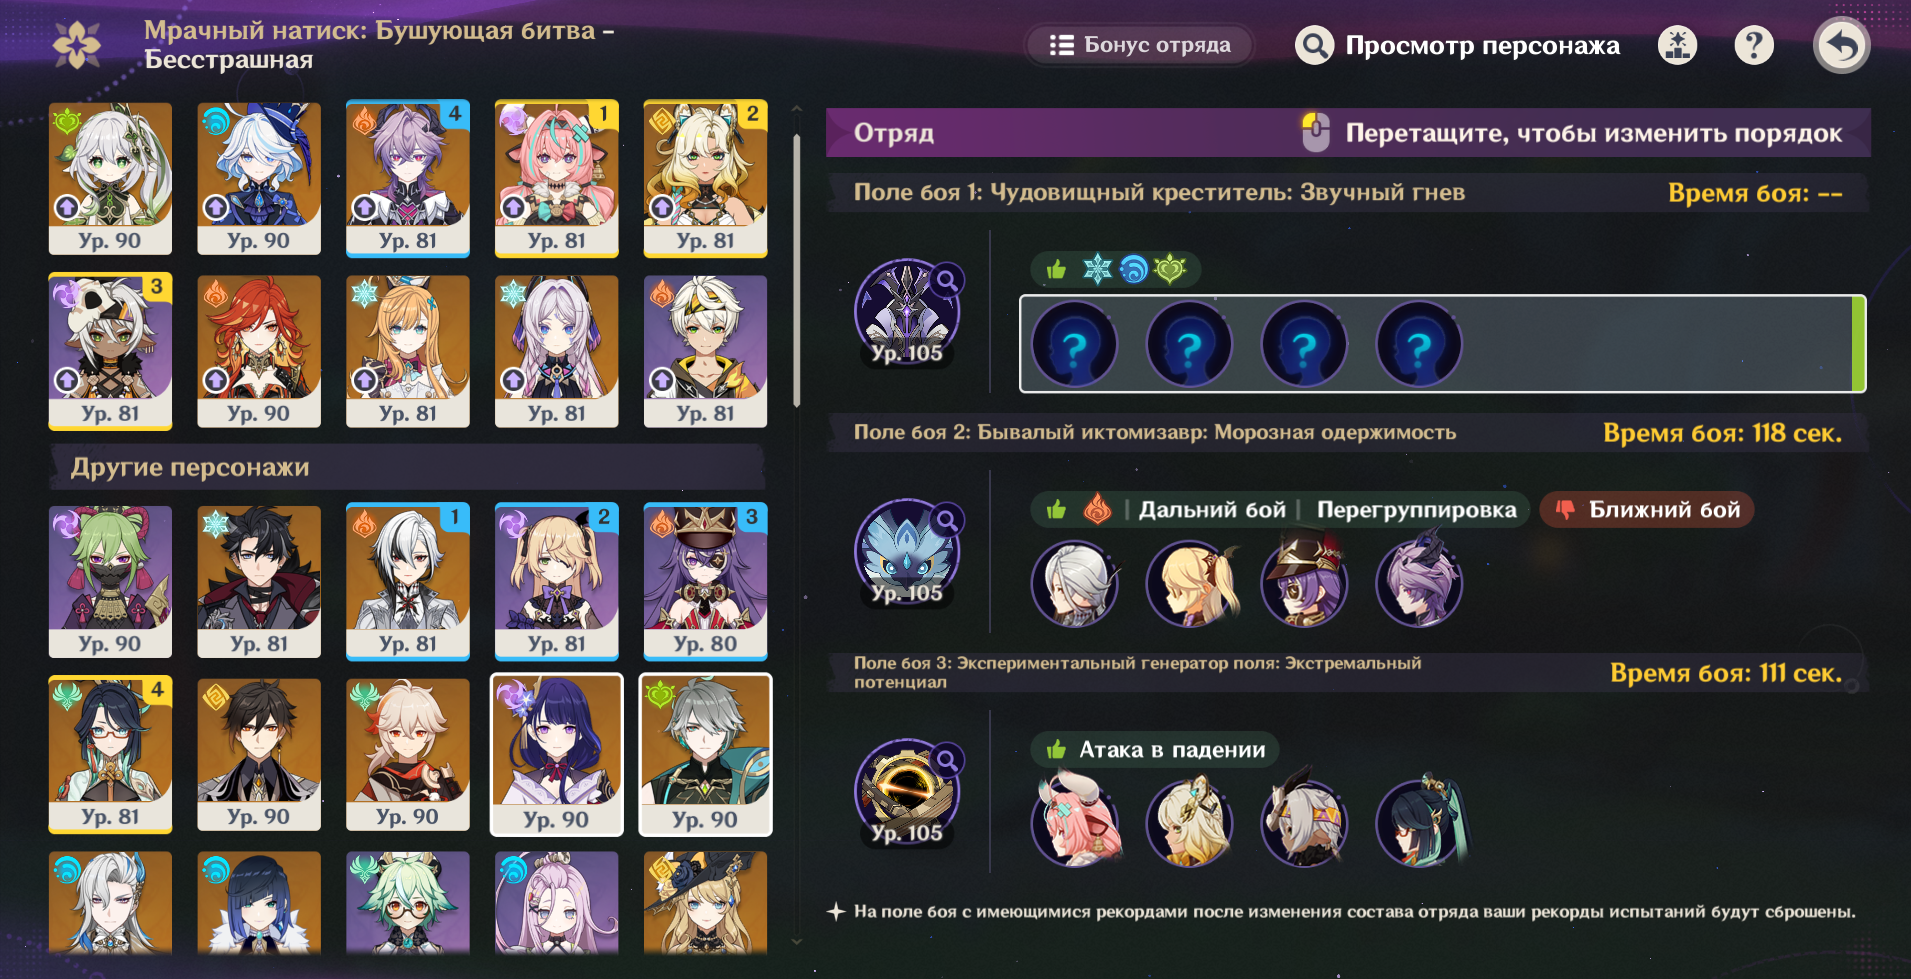
Task: Select fourth empty question-mark team slot
Action: pos(1419,344)
